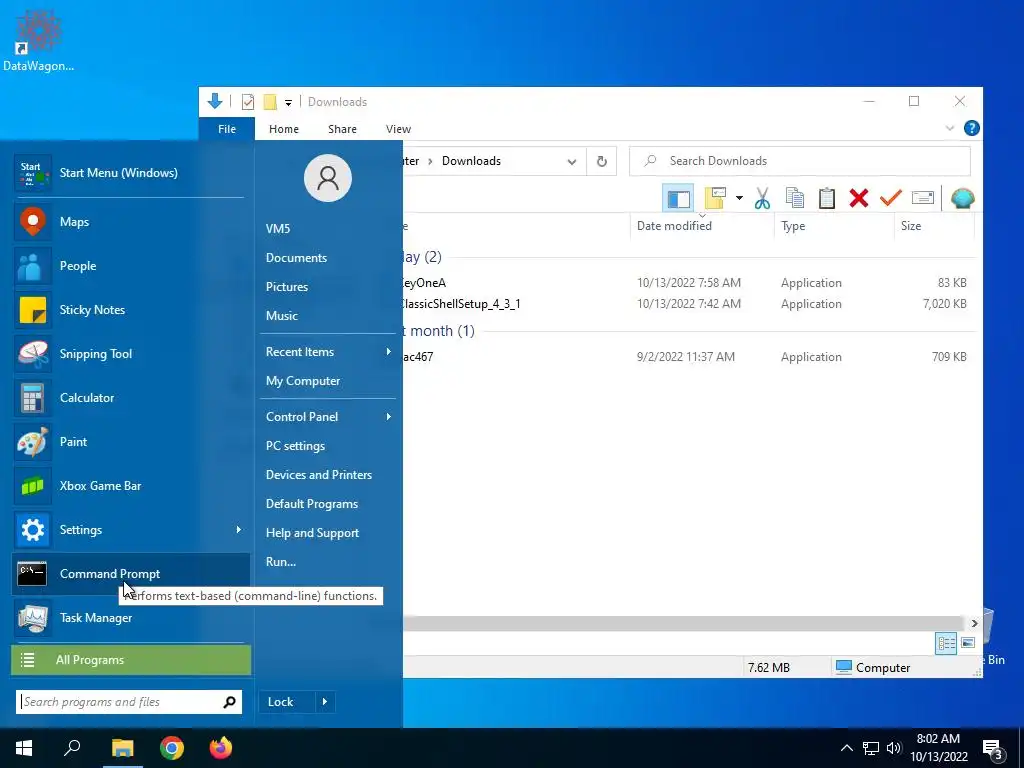Open Xbox Game Bar
The image size is (1024, 768).
tap(131, 486)
